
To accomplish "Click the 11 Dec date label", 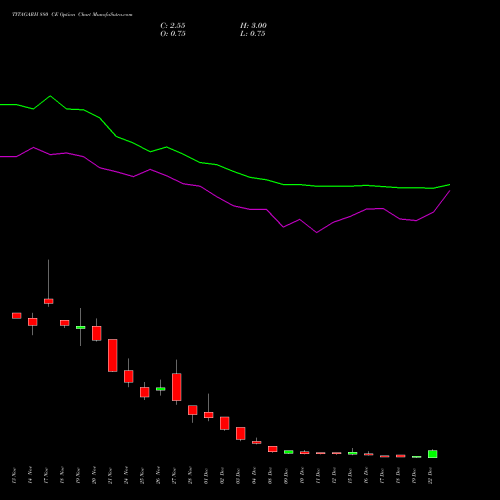I will point(318,476).
